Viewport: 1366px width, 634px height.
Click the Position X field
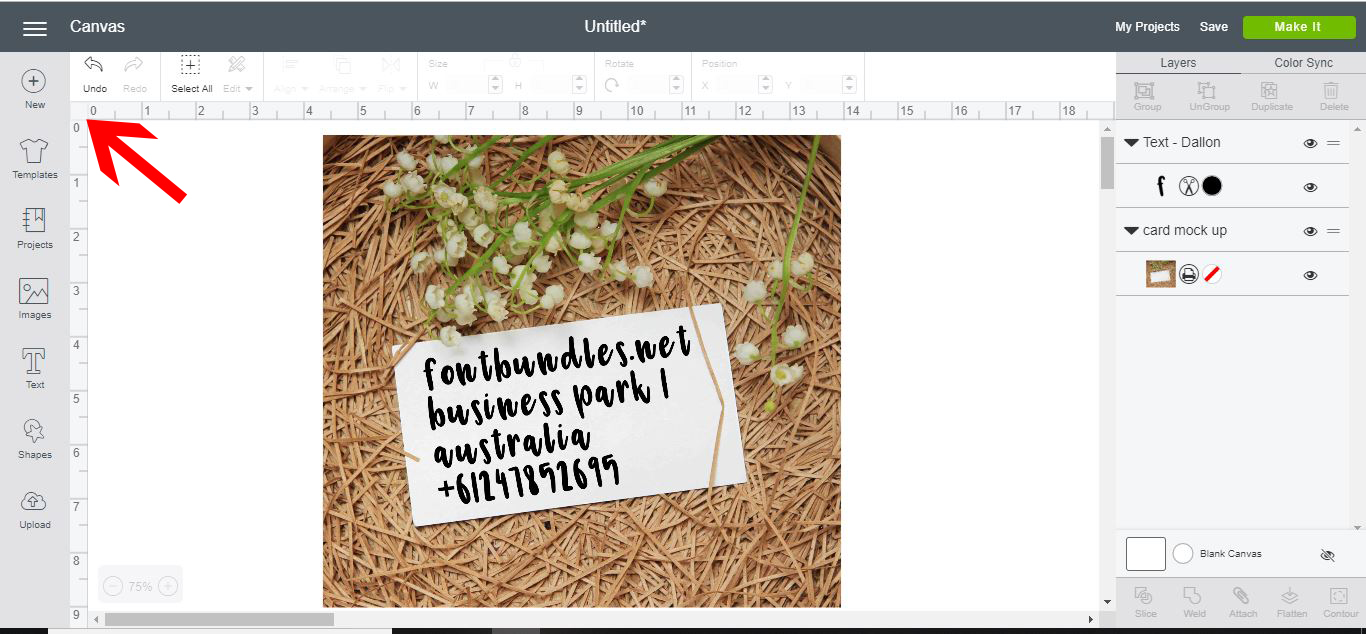tap(743, 85)
